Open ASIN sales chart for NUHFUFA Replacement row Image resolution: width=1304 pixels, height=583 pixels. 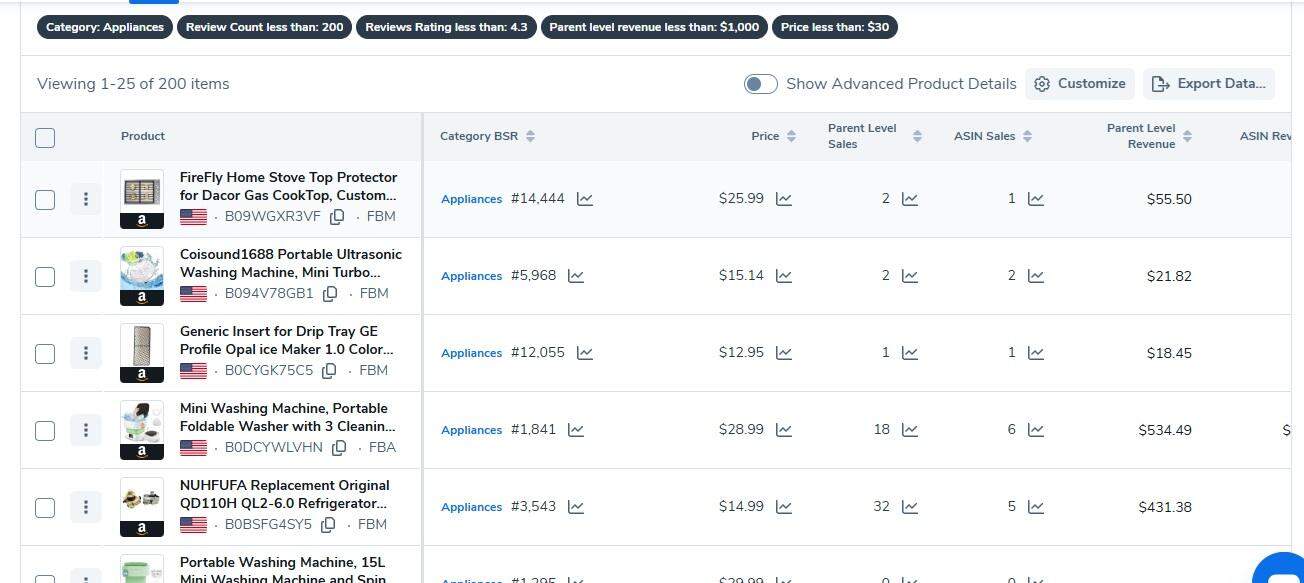(x=1036, y=507)
